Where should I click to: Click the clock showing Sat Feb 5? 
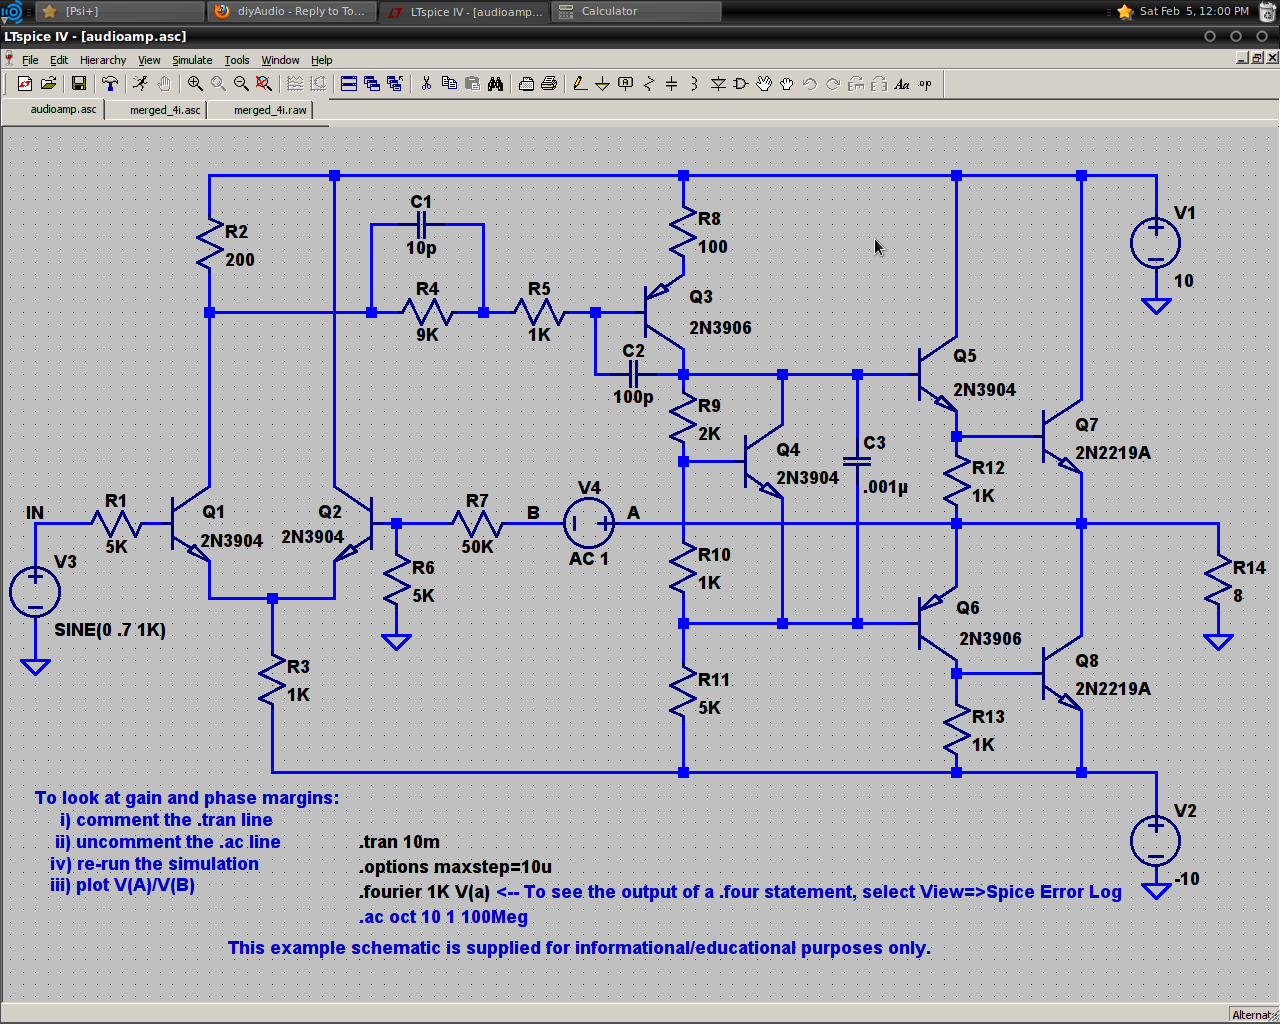[x=1194, y=11]
